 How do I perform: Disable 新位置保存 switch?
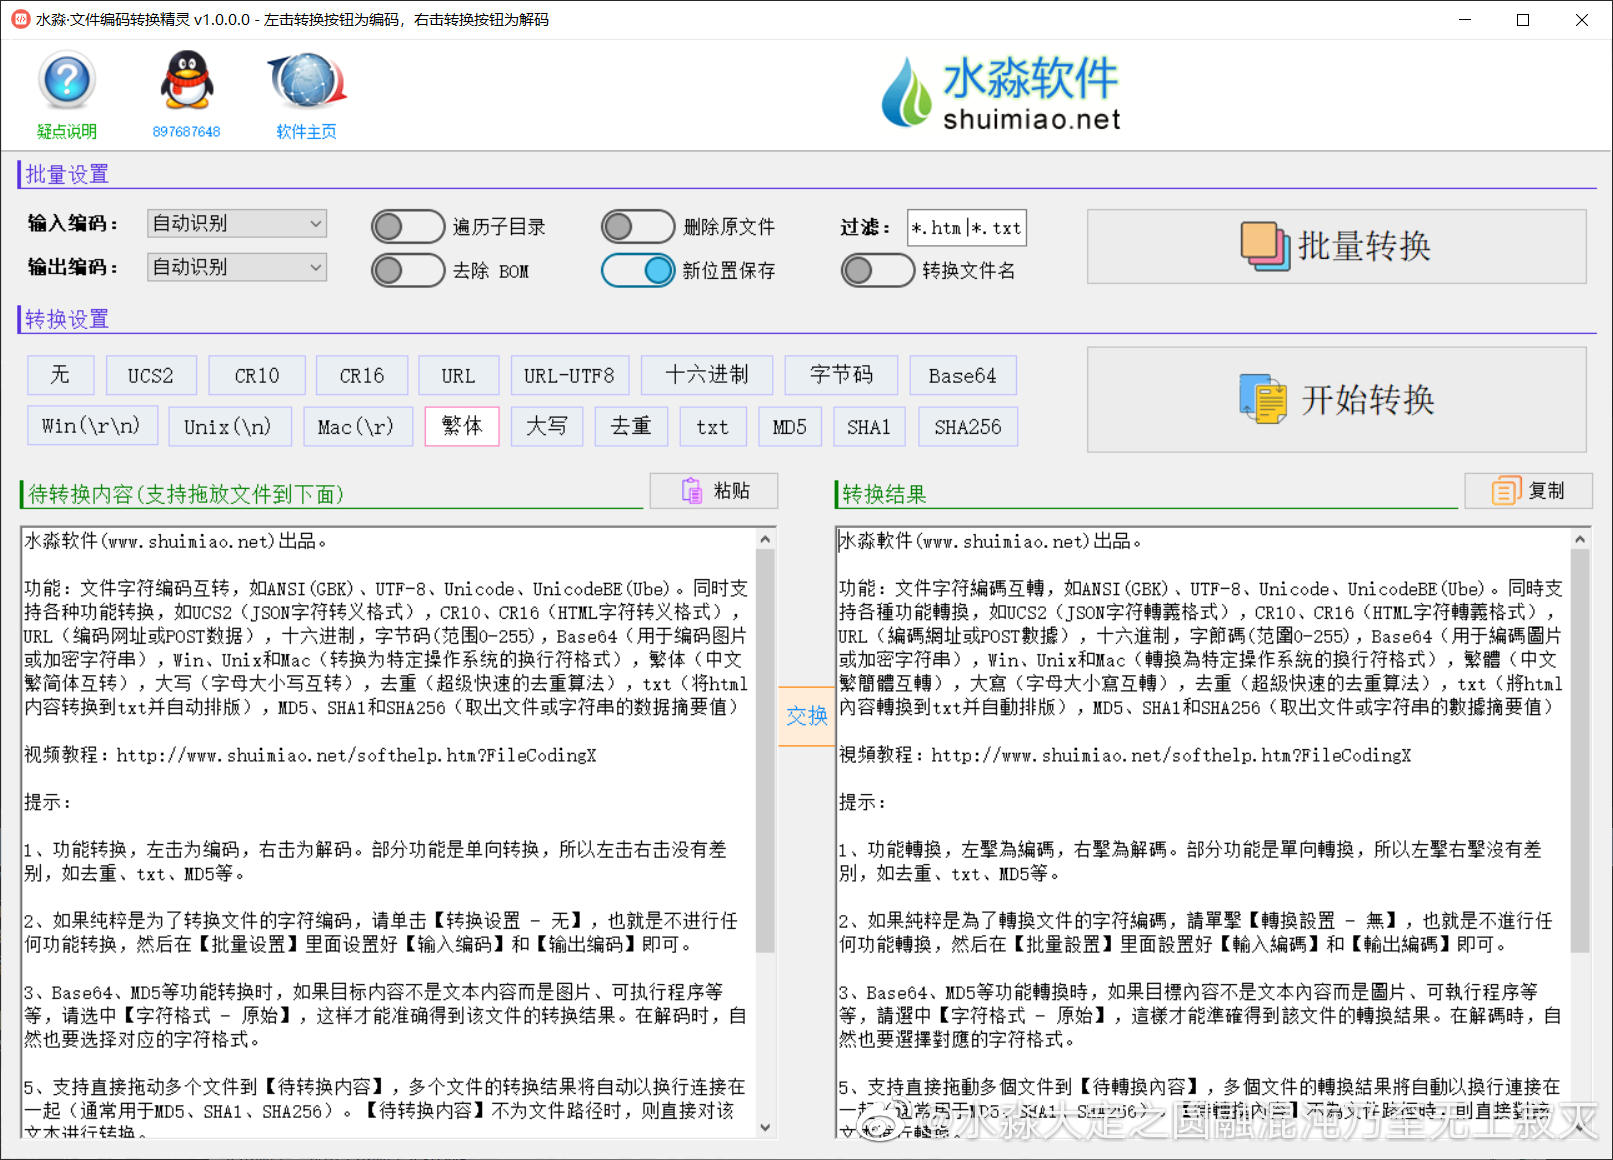[637, 270]
